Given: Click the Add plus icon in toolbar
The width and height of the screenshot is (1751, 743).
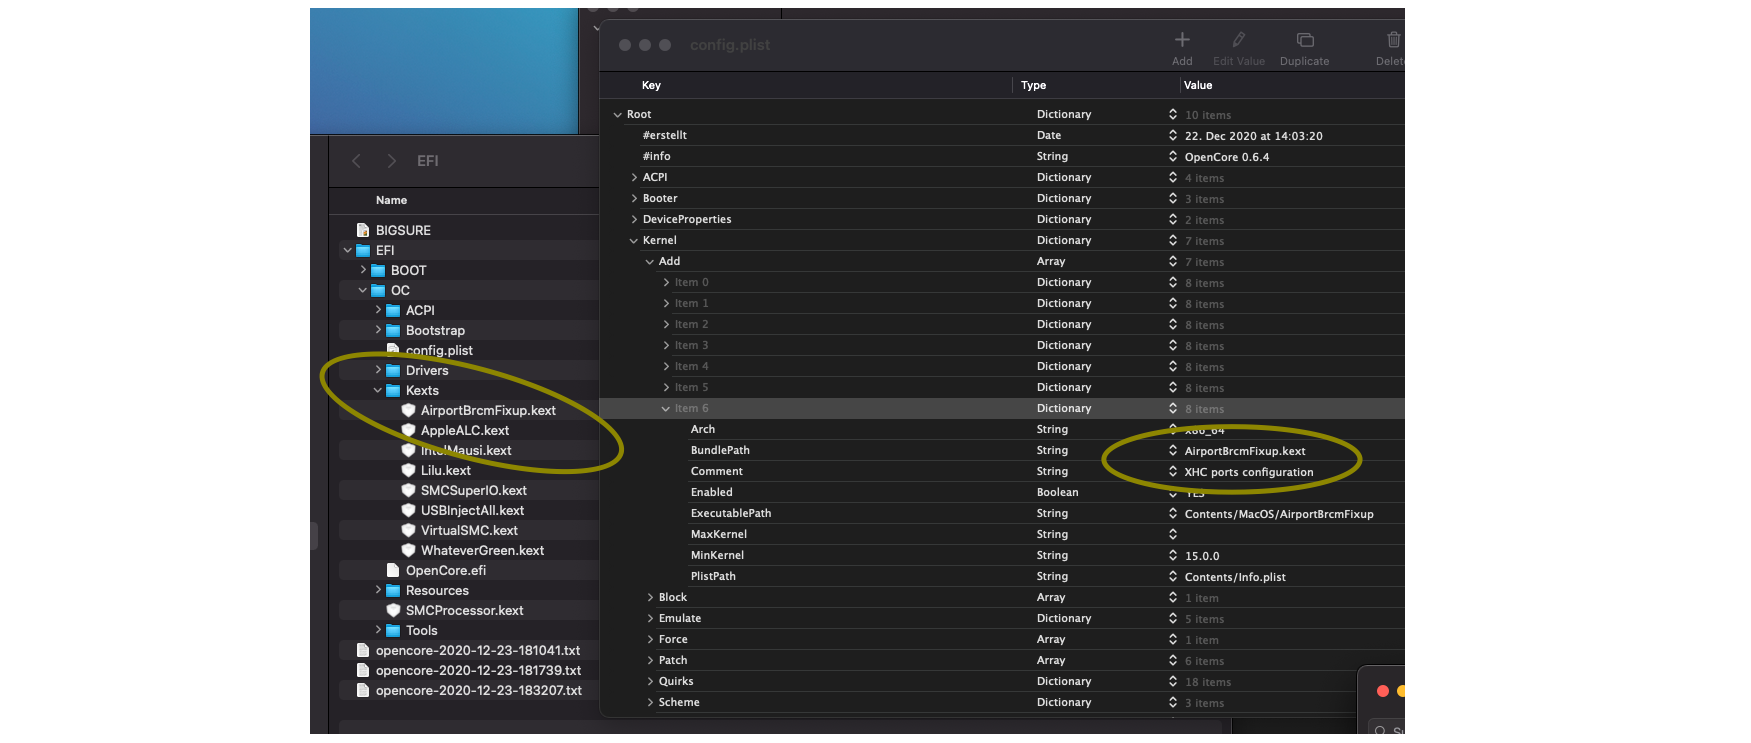Looking at the screenshot, I should click(1182, 40).
